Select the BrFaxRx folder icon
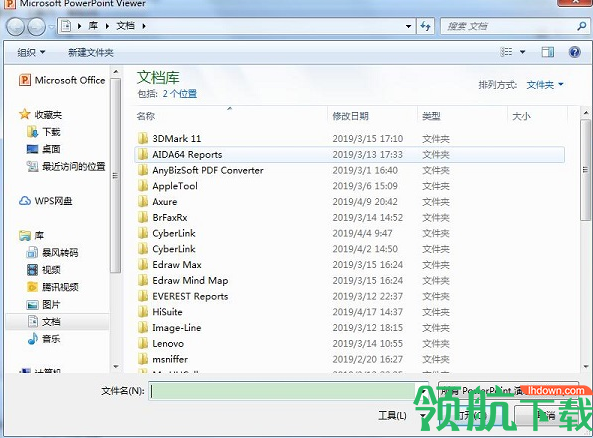The width and height of the screenshot is (593, 438). click(143, 217)
